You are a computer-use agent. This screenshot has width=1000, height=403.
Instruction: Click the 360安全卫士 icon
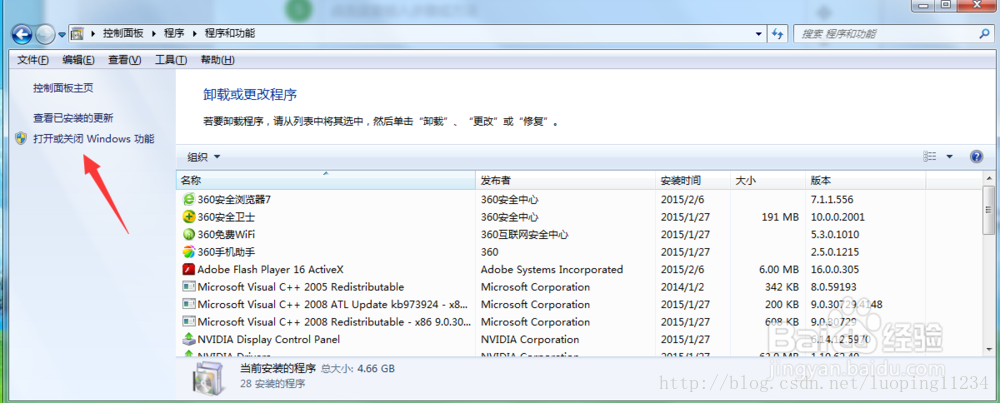click(189, 217)
